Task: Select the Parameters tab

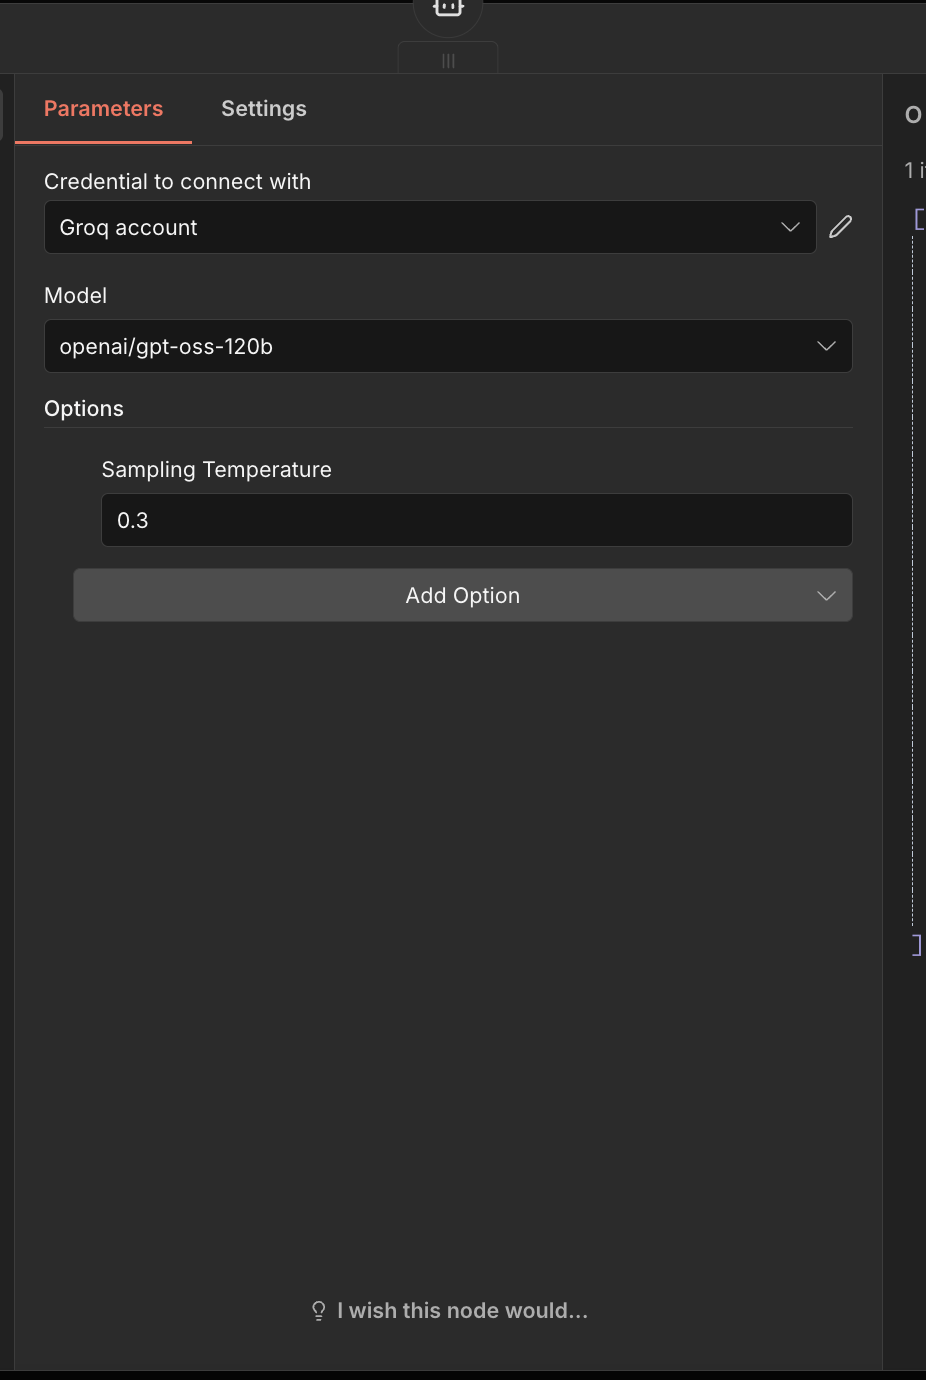Action: 103,108
